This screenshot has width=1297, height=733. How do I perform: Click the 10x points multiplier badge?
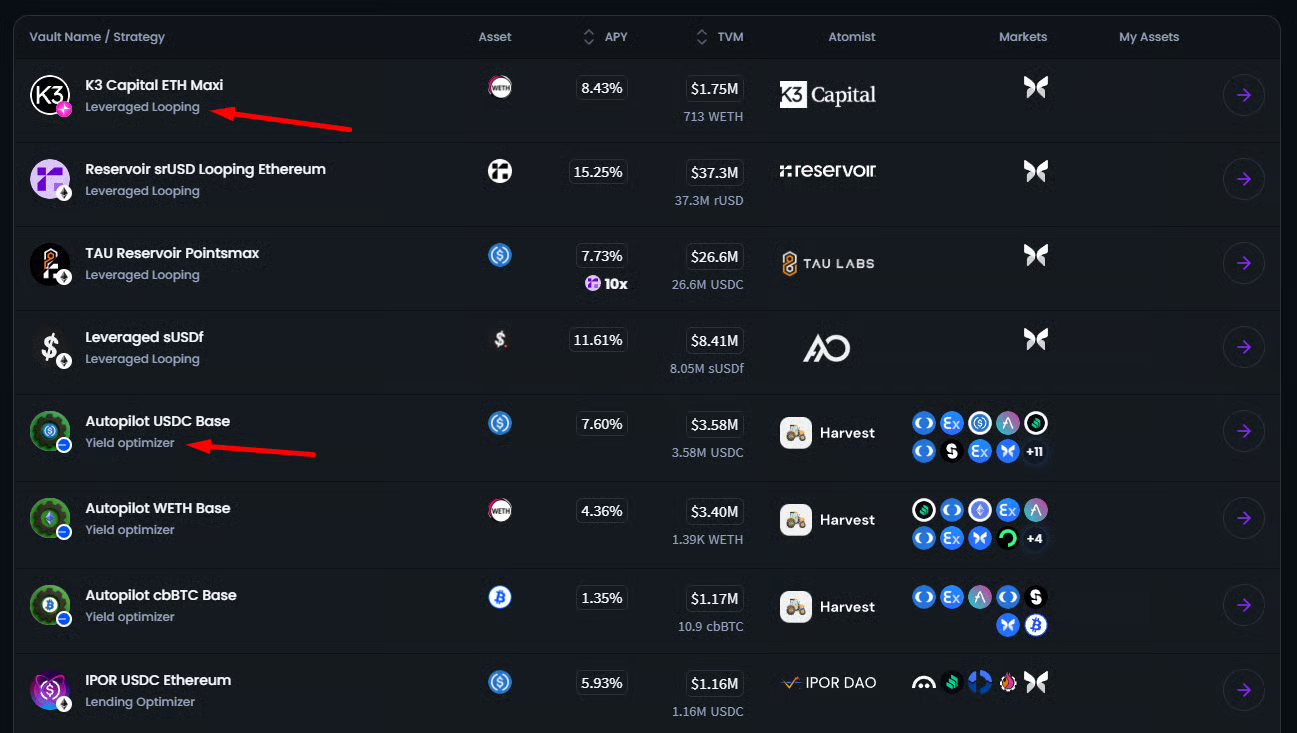pos(607,284)
